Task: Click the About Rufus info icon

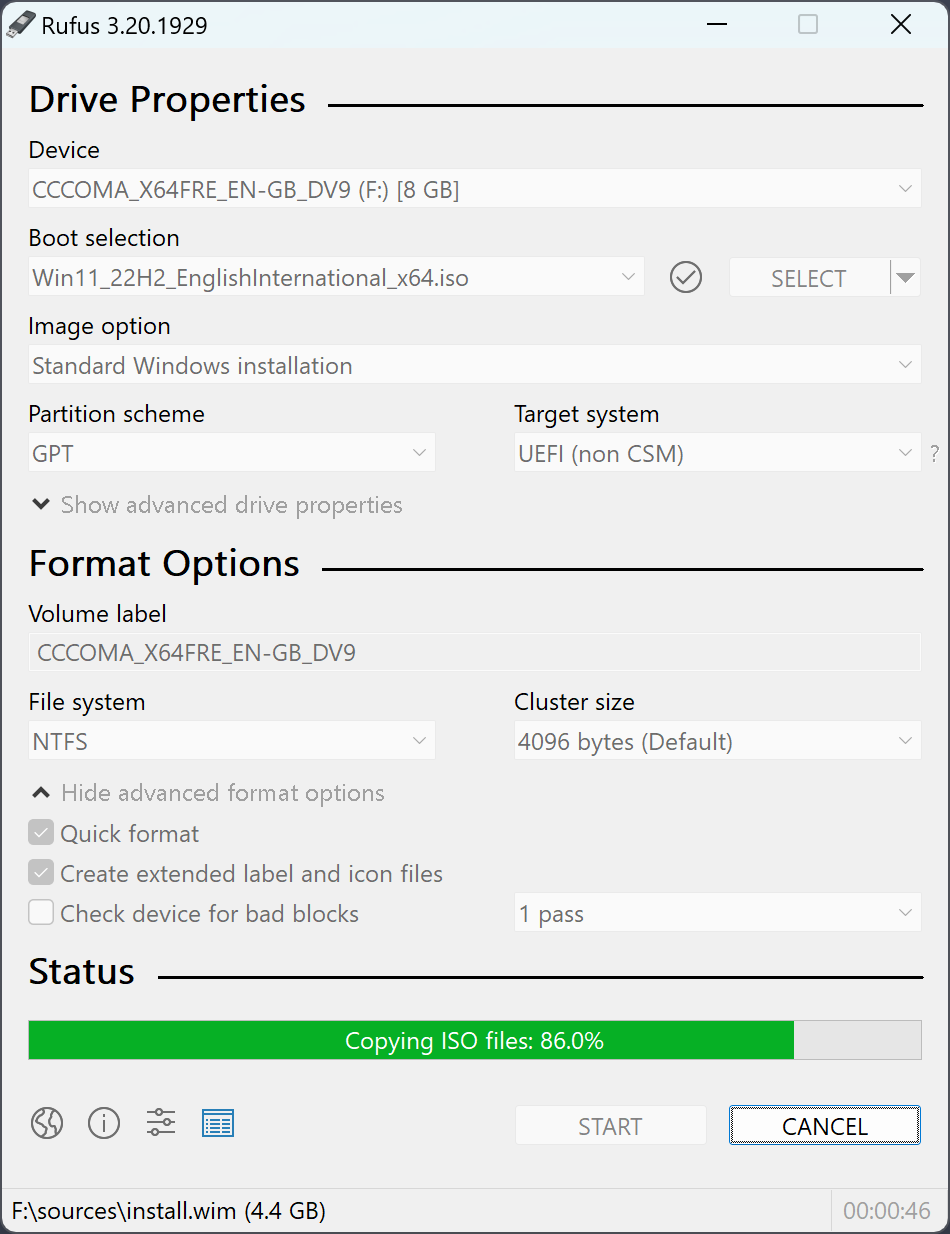Action: point(103,1123)
